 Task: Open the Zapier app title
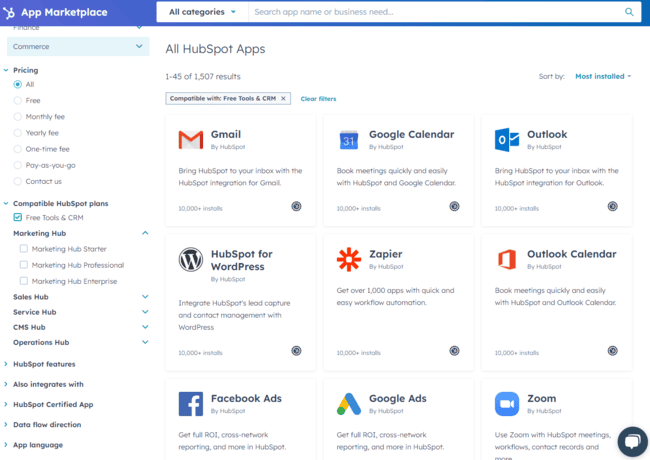coord(386,254)
